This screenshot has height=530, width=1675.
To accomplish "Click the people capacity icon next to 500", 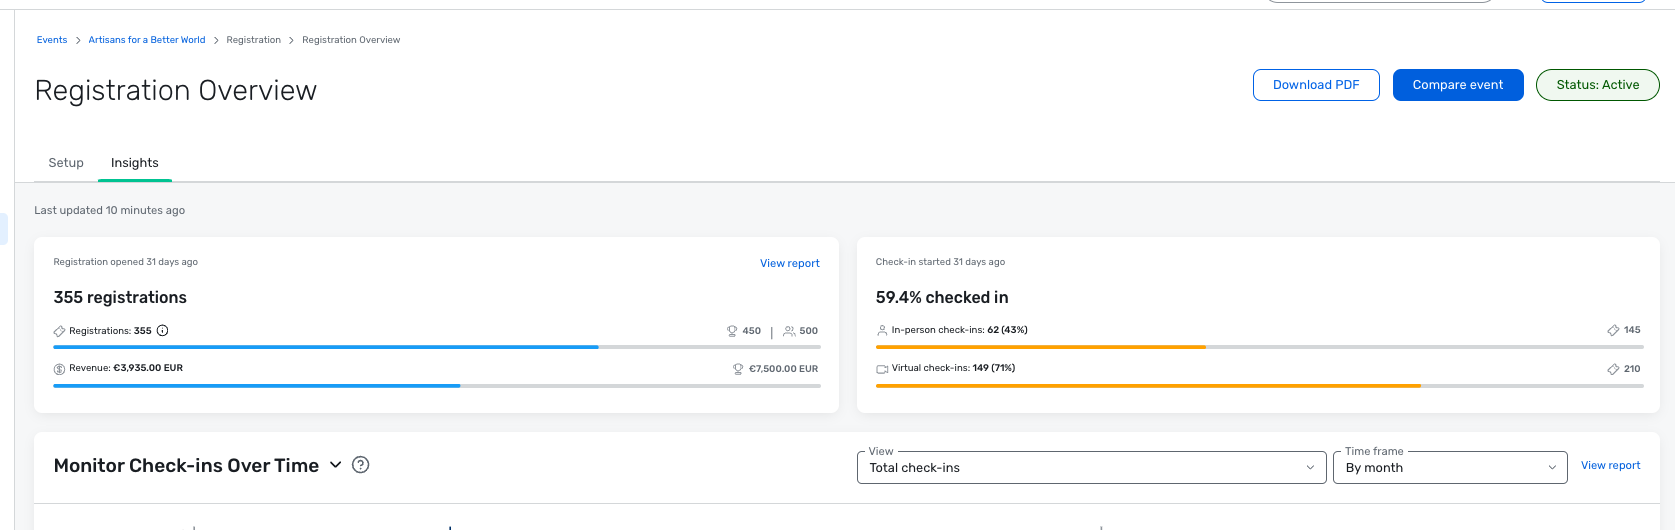I will [x=789, y=331].
